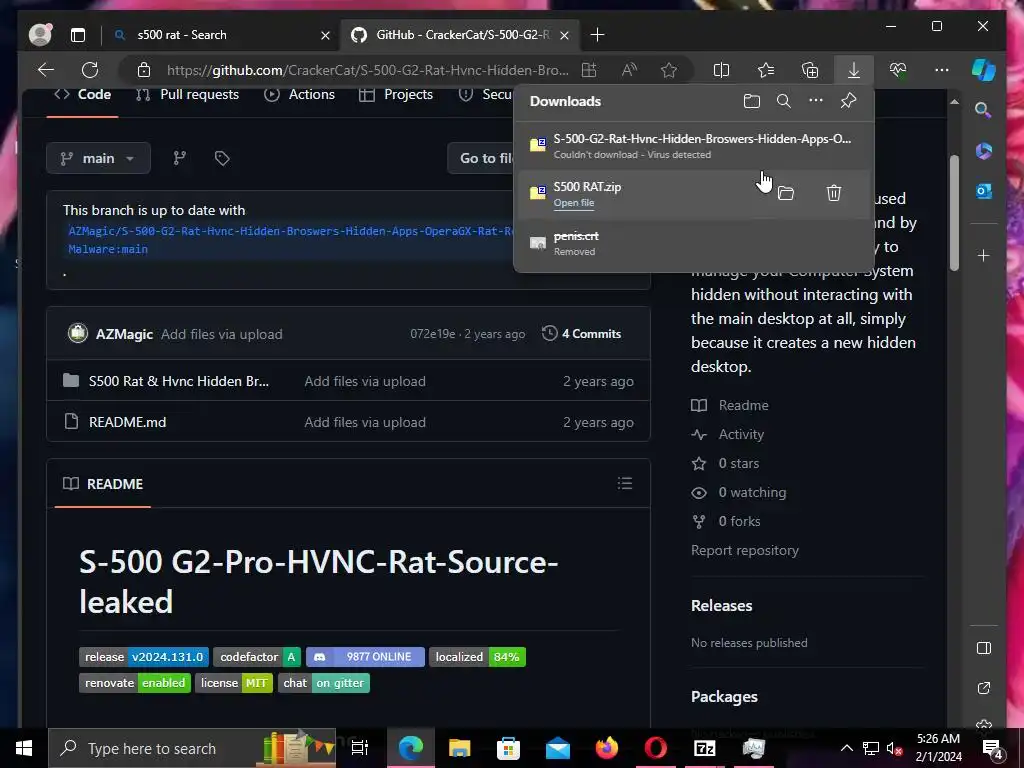Open the Code tab
The height and width of the screenshot is (768, 1024).
point(82,95)
